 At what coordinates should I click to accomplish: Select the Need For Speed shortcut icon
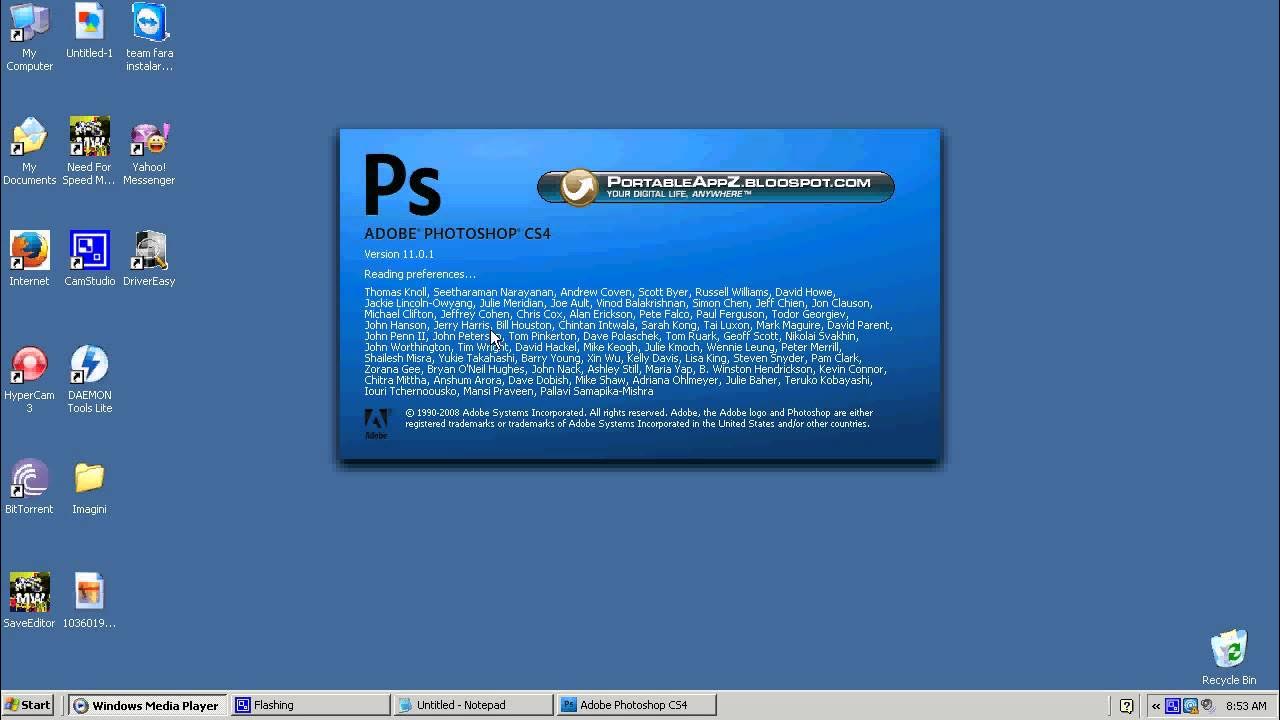click(89, 151)
